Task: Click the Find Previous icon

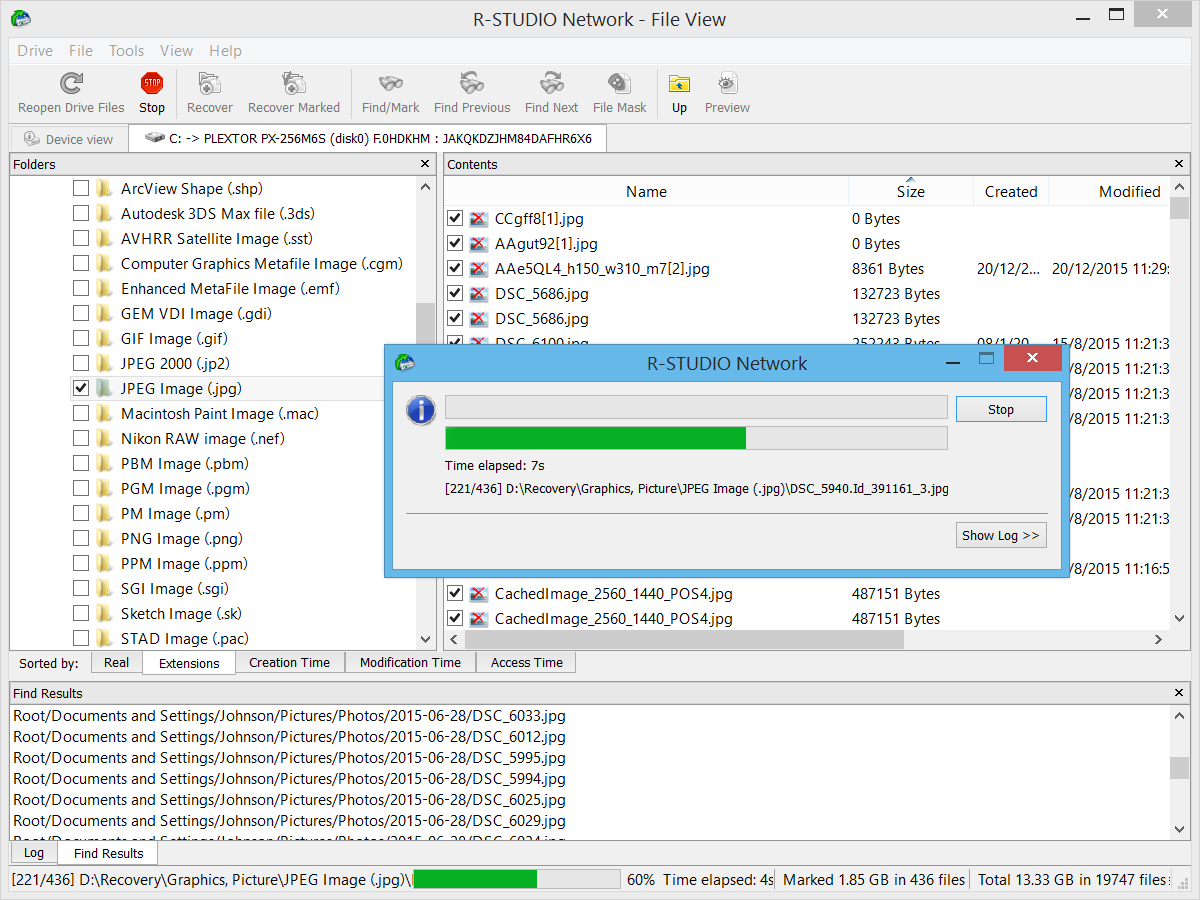Action: (x=471, y=92)
